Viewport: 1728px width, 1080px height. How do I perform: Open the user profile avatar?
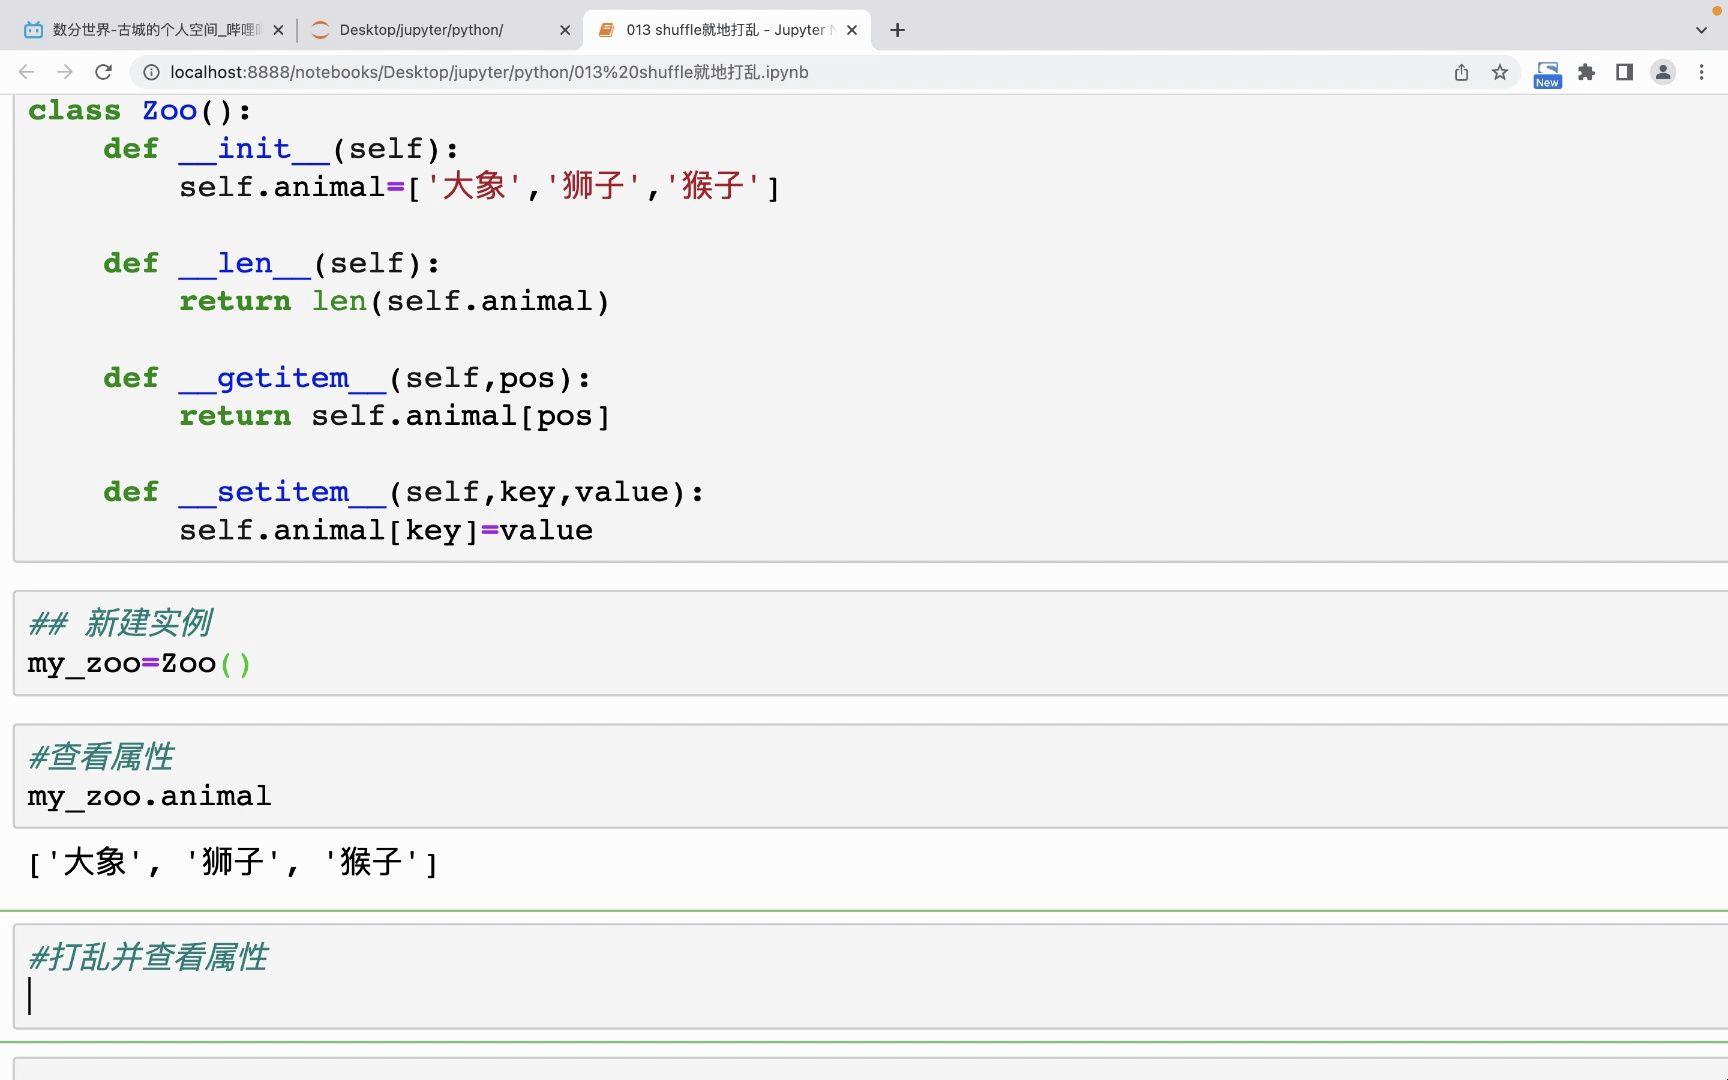coord(1662,72)
